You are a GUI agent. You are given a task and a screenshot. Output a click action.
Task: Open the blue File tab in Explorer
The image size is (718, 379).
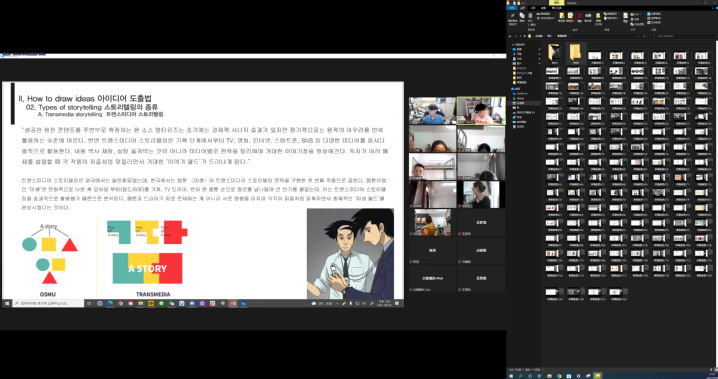(512, 8)
